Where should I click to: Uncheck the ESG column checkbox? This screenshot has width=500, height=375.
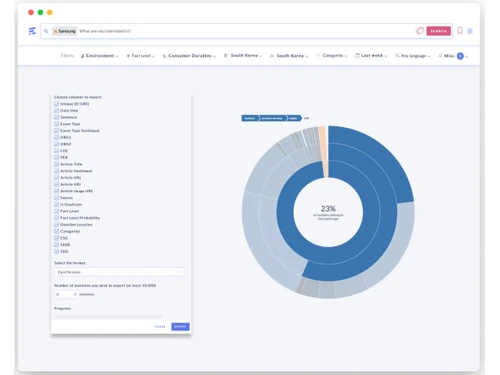point(56,238)
